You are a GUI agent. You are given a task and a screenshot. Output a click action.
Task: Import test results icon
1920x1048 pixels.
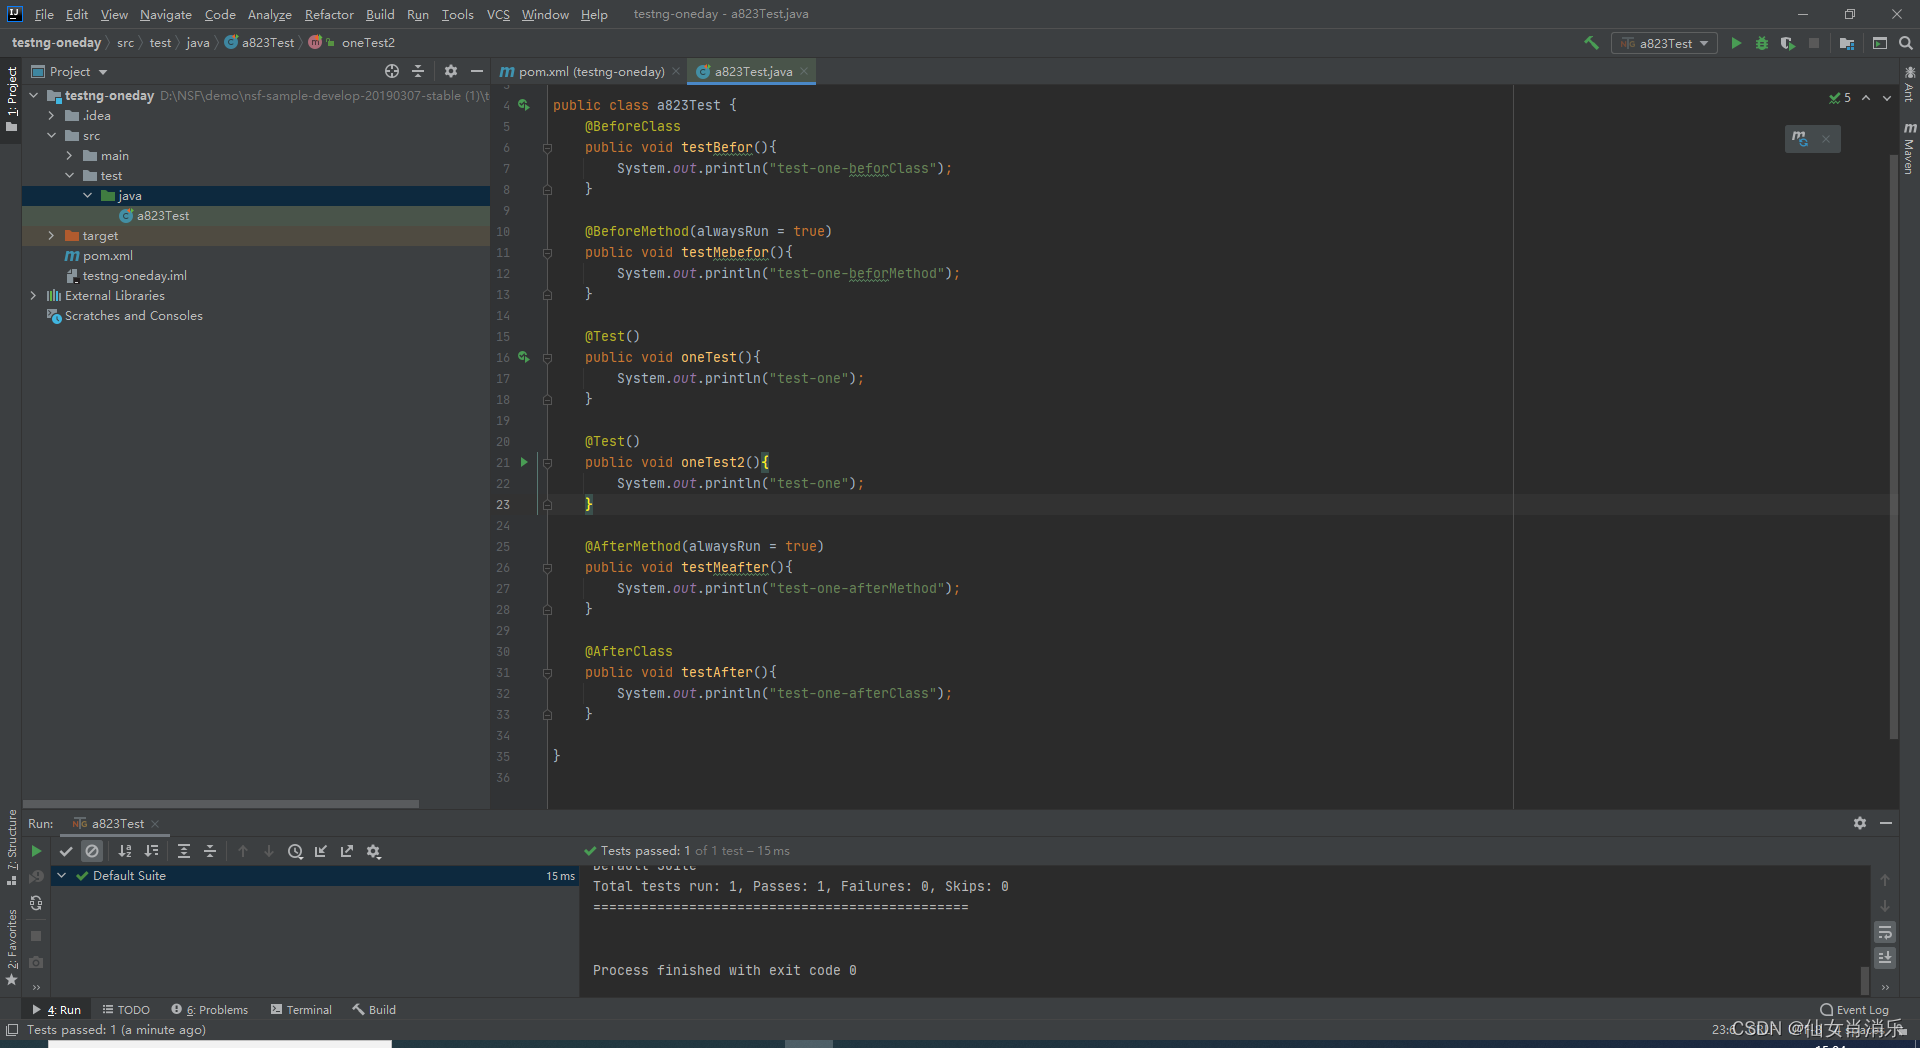click(x=321, y=851)
